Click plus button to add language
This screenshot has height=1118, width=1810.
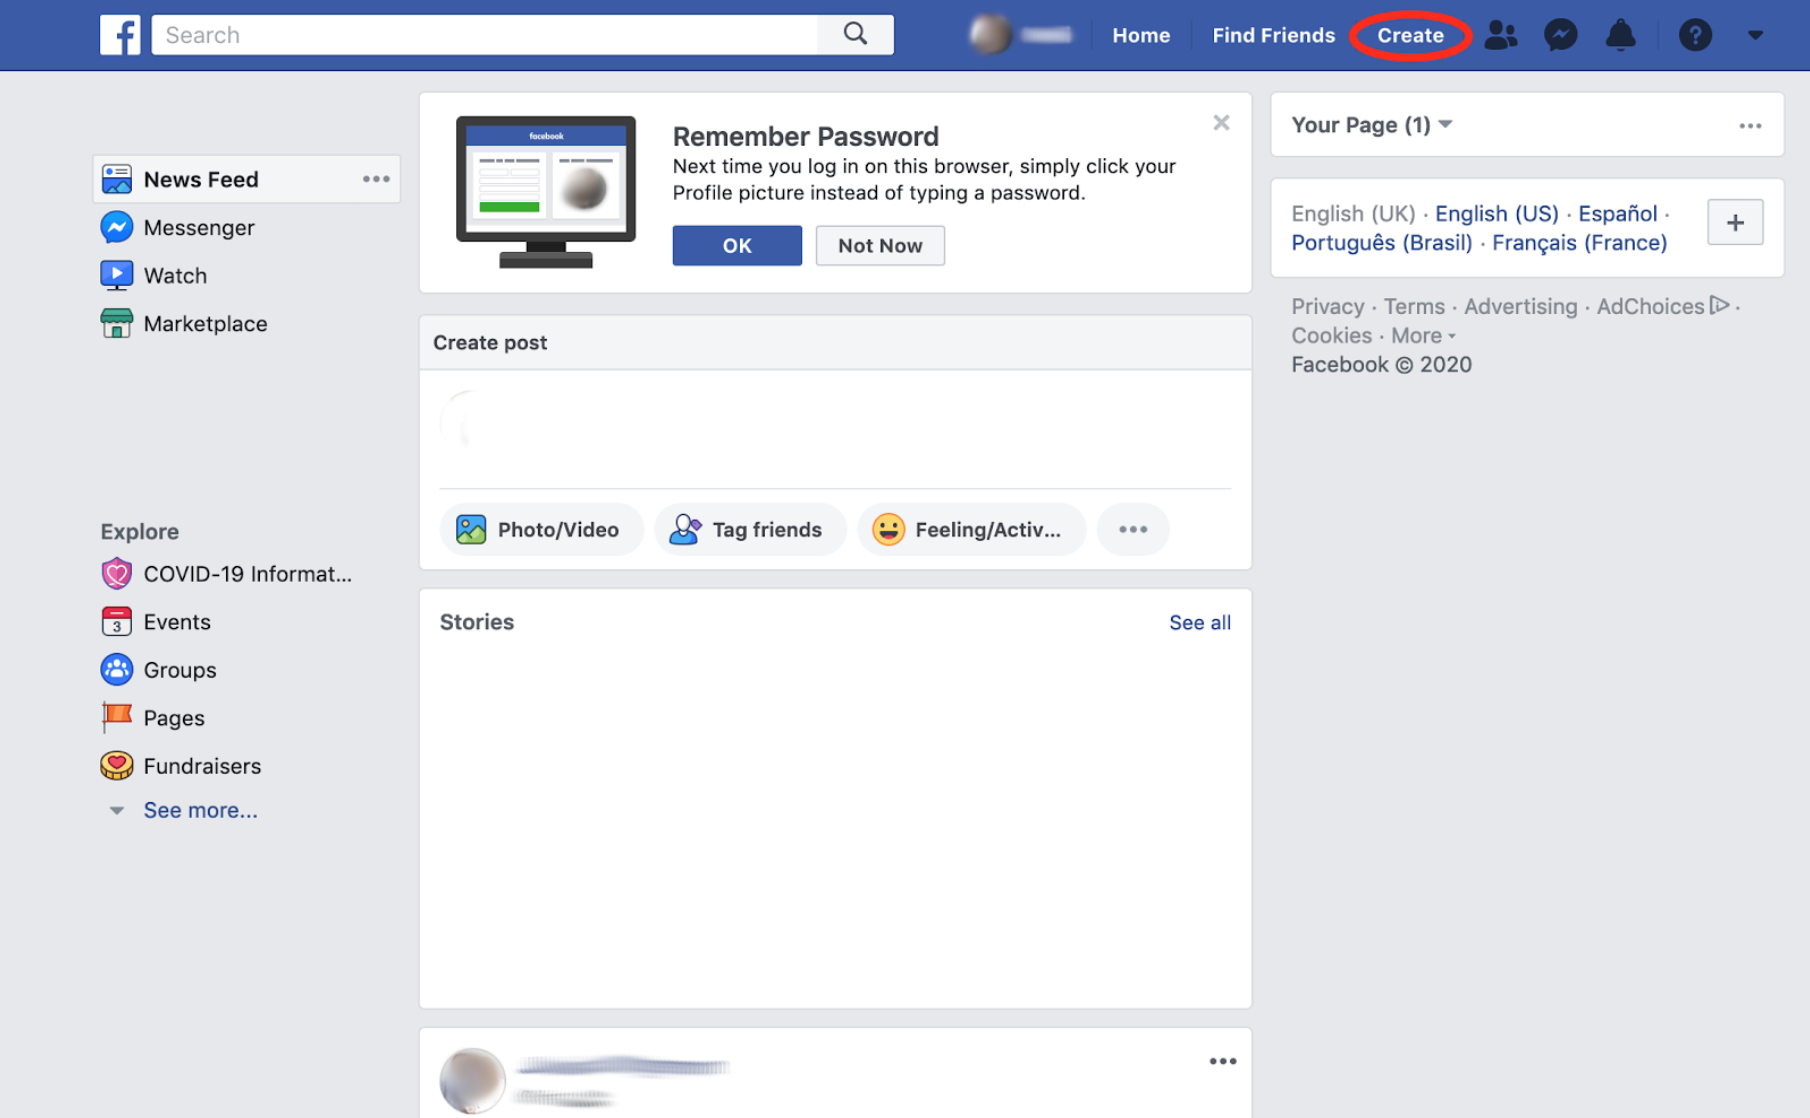tap(1735, 222)
